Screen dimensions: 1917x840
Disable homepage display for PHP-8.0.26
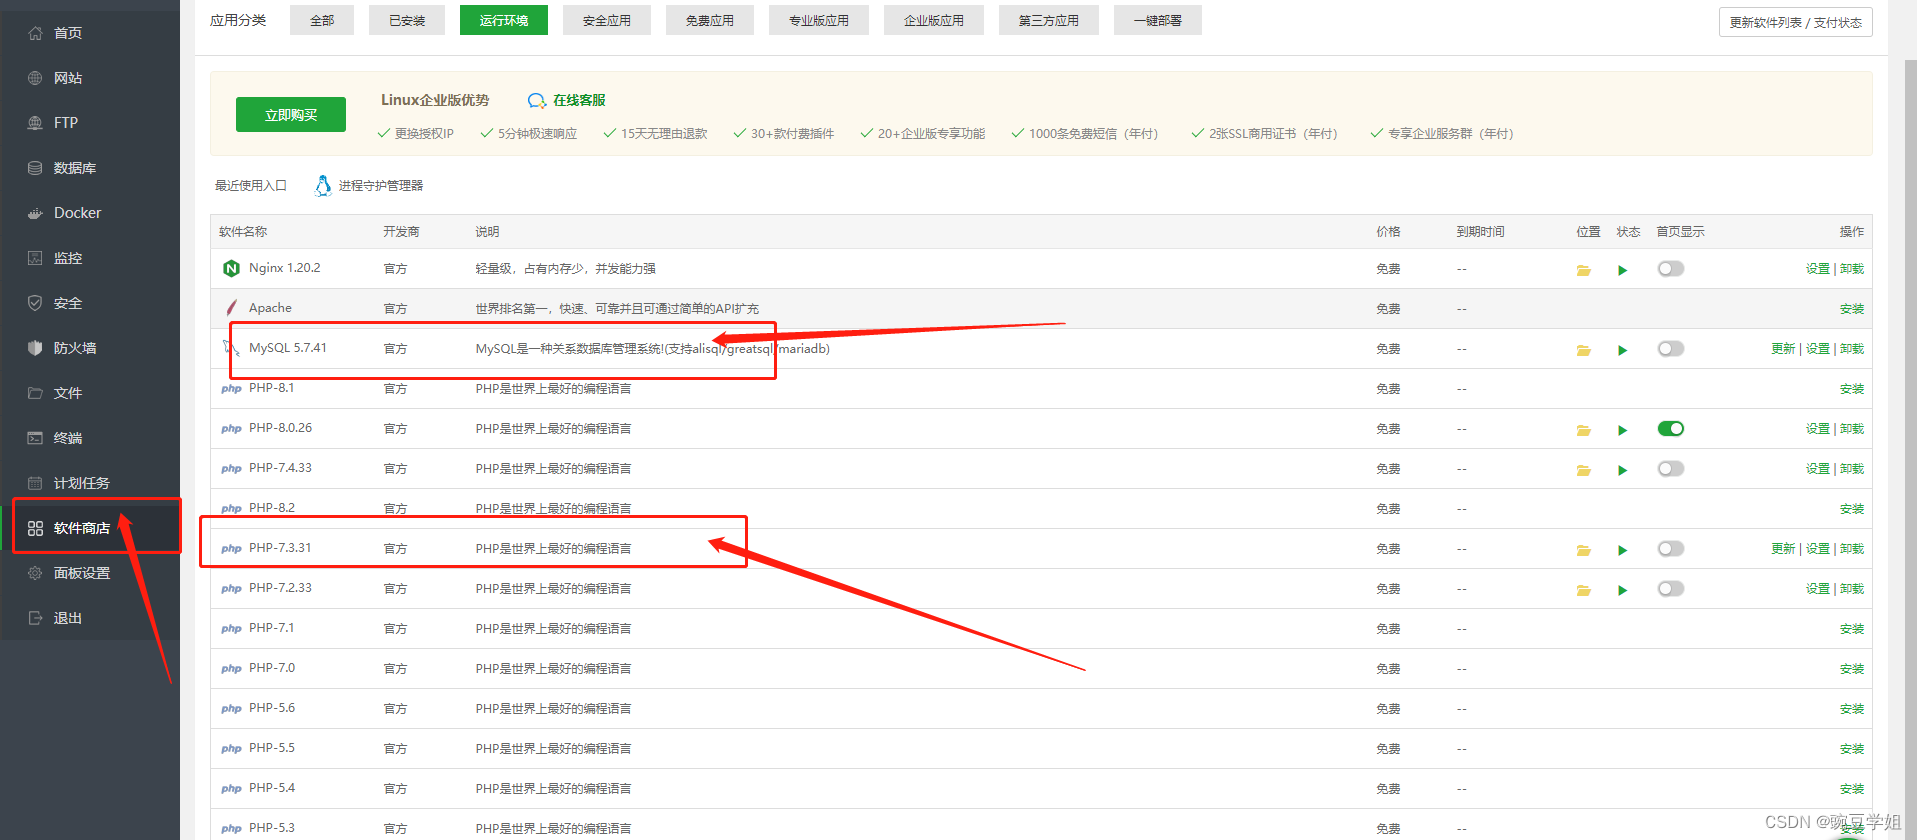(1671, 428)
